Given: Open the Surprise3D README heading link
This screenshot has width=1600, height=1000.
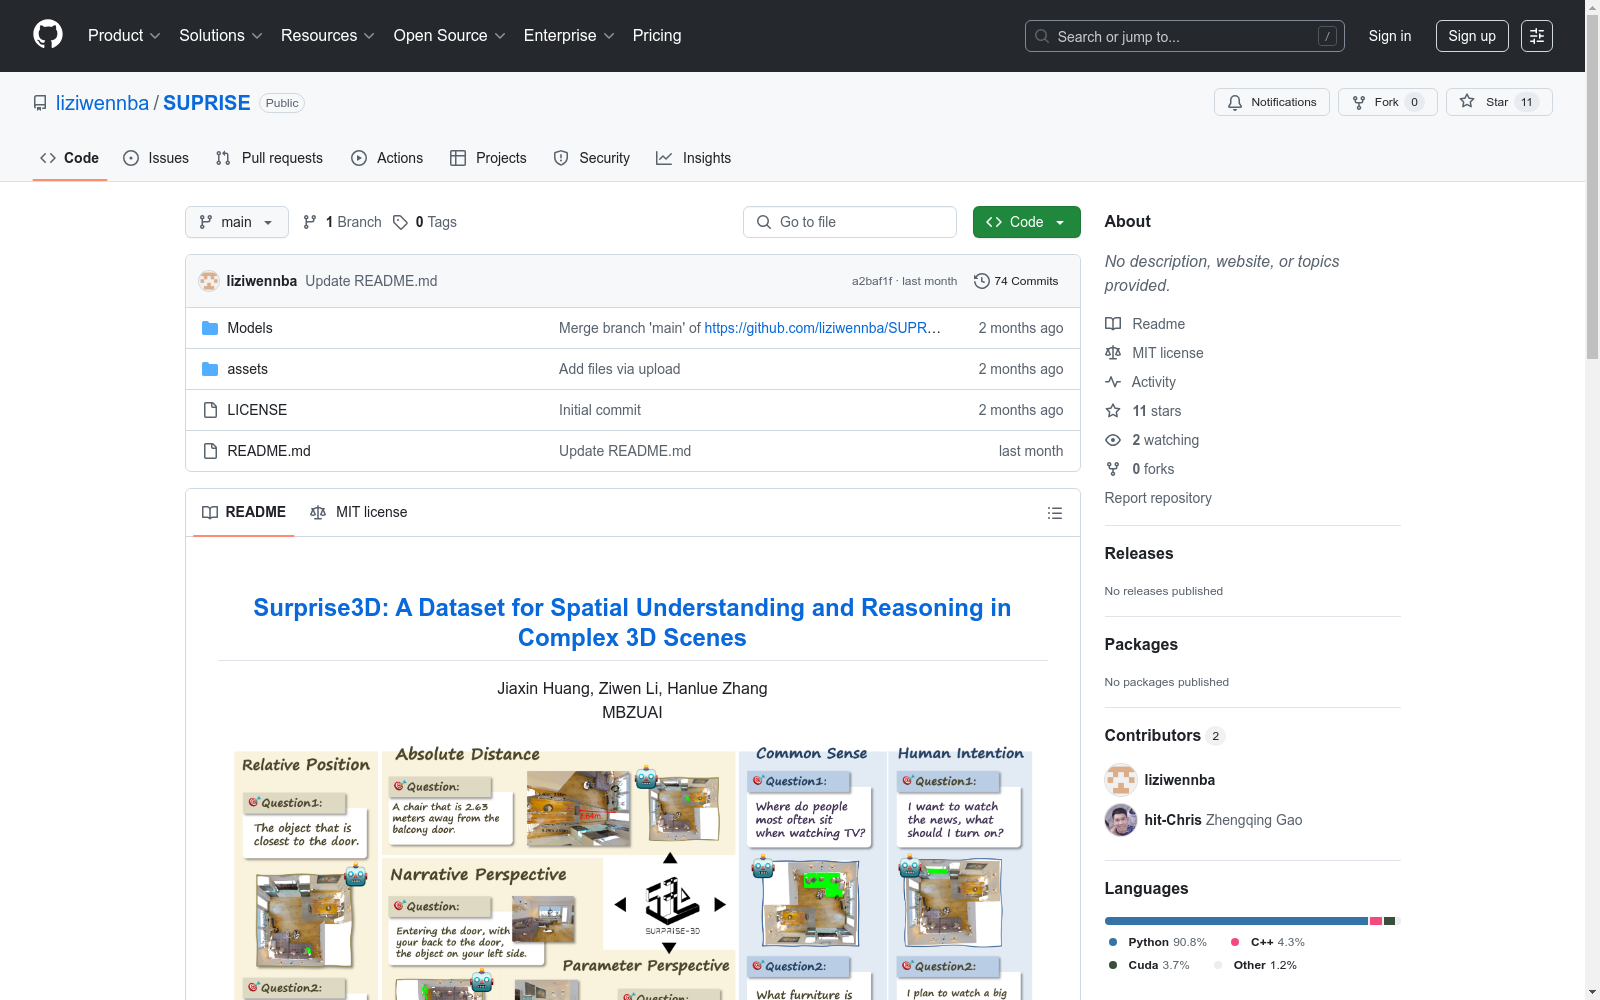Looking at the screenshot, I should [632, 622].
